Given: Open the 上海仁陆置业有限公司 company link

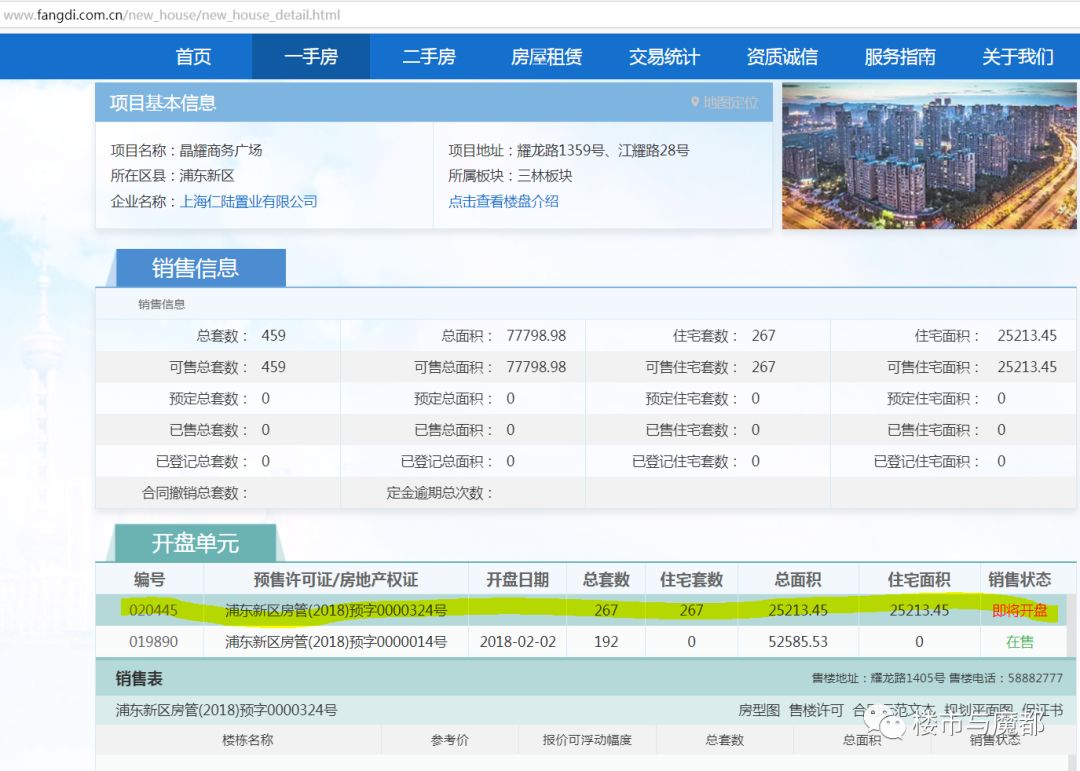Looking at the screenshot, I should [248, 201].
